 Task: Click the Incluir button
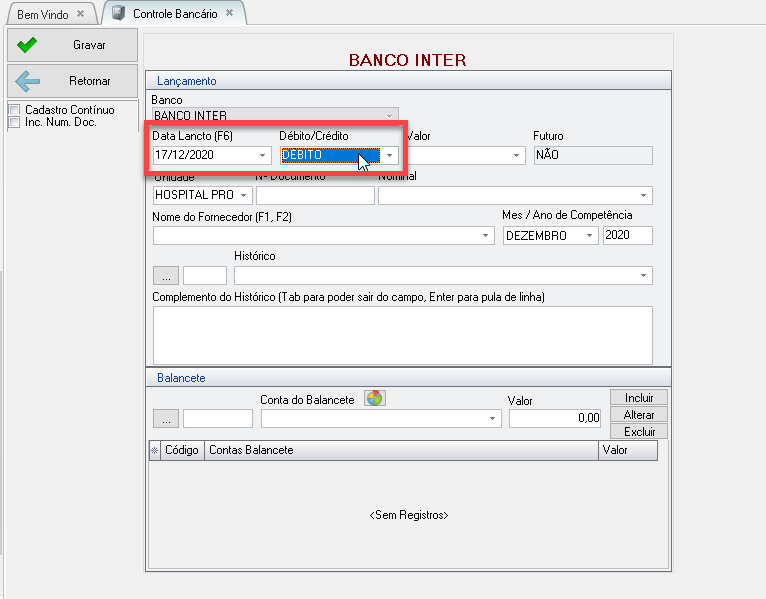pos(639,398)
